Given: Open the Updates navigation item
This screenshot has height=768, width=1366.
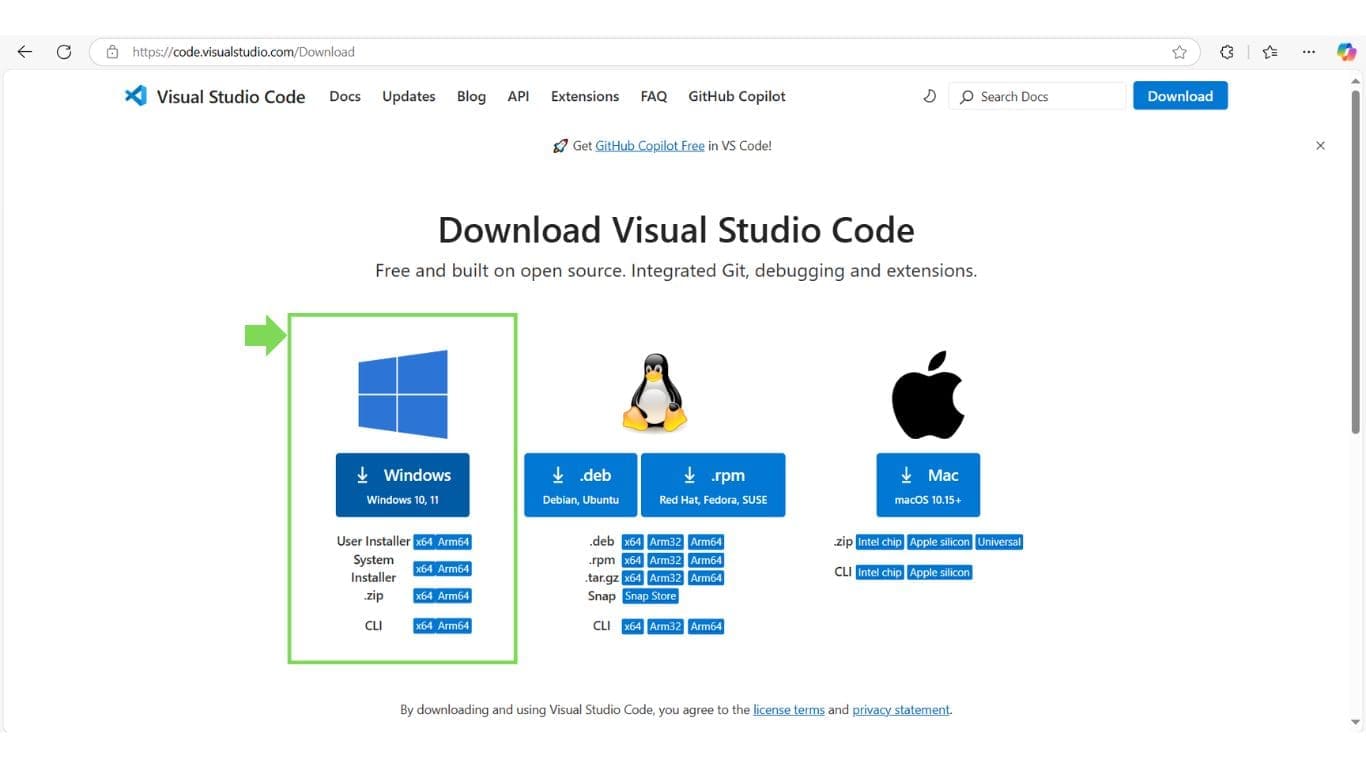Looking at the screenshot, I should point(409,96).
